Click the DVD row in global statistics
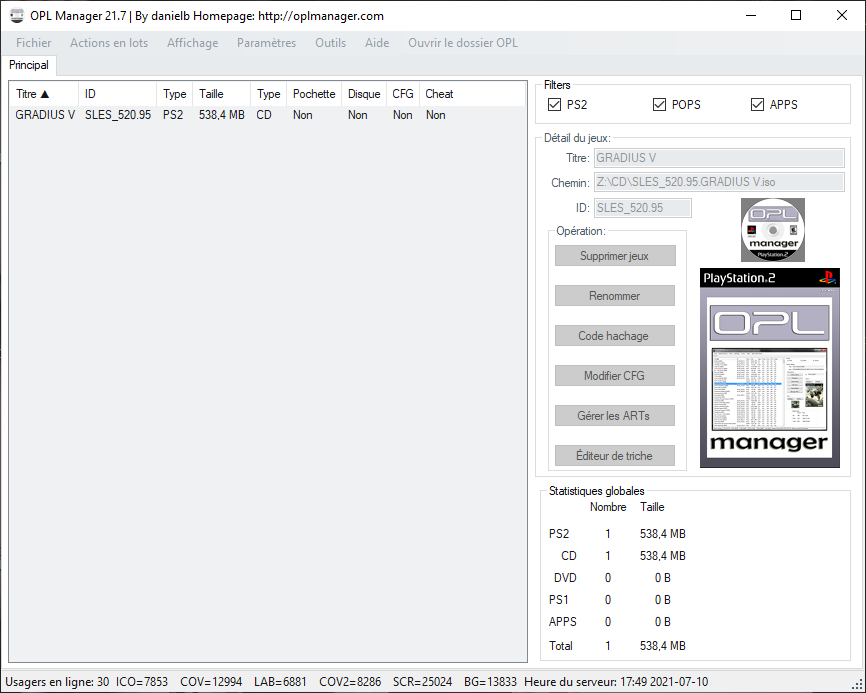The image size is (866, 693). pos(612,578)
